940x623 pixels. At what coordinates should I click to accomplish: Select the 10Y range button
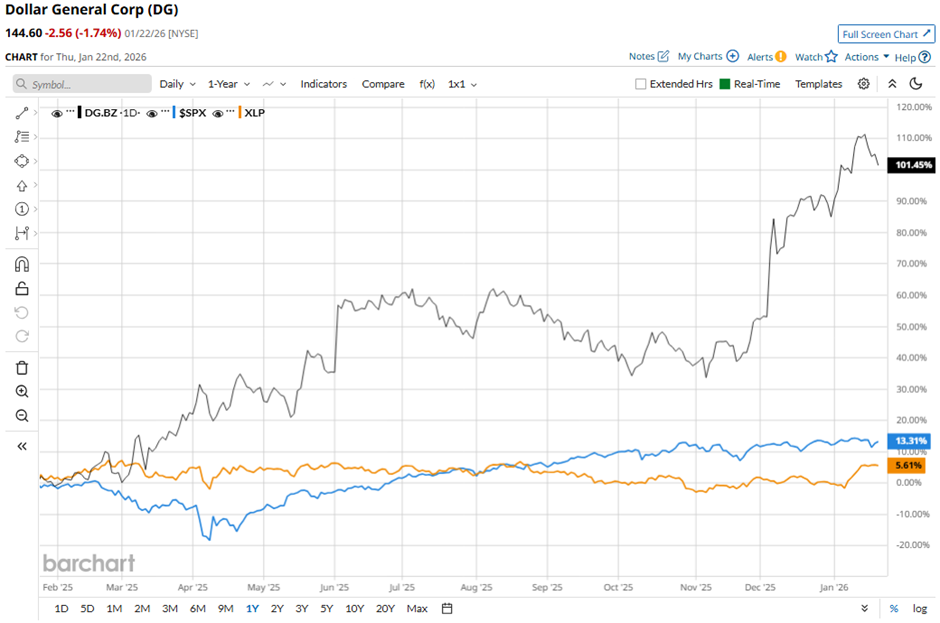[354, 609]
